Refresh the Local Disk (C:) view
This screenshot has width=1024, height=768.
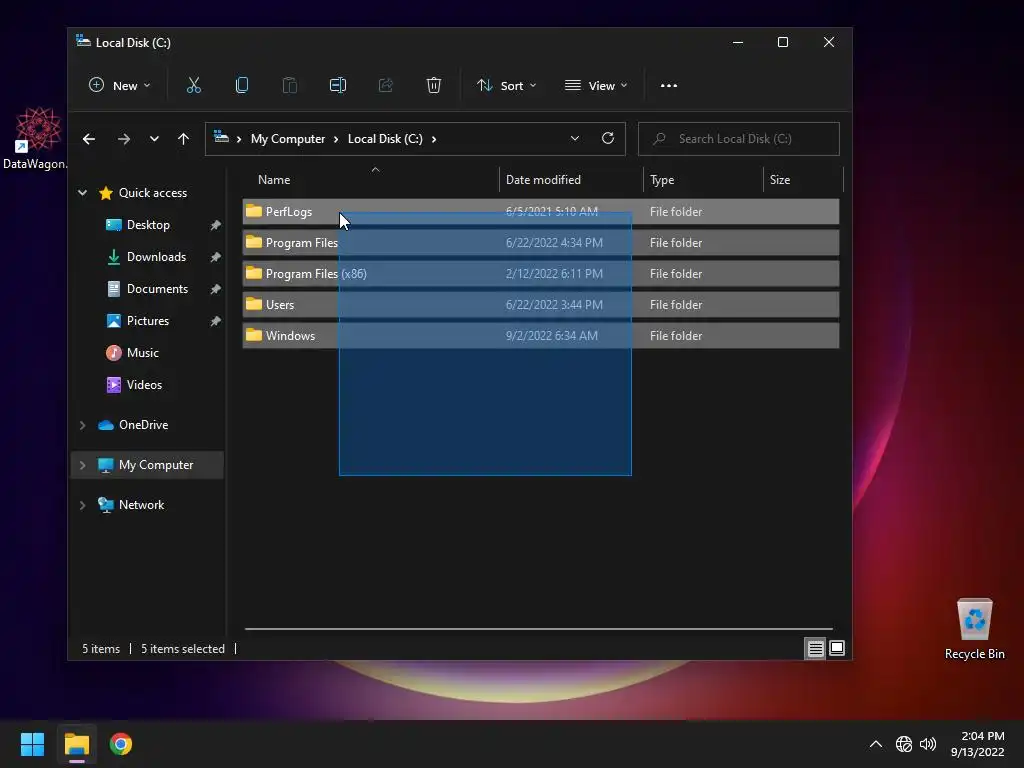click(x=608, y=138)
